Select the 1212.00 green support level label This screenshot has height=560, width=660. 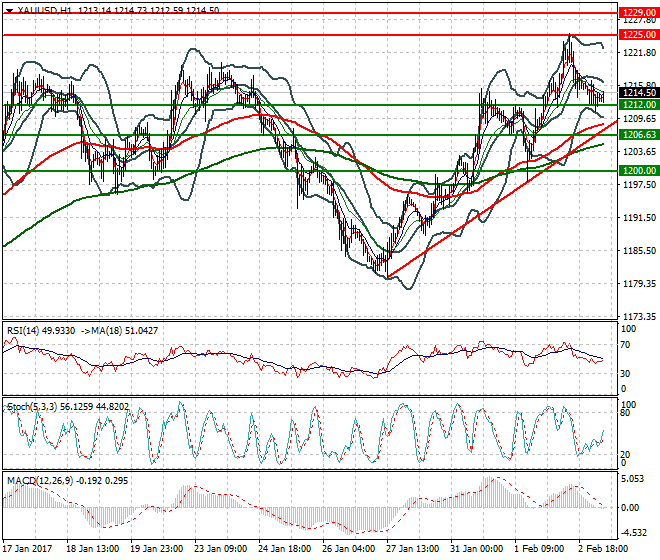639,104
